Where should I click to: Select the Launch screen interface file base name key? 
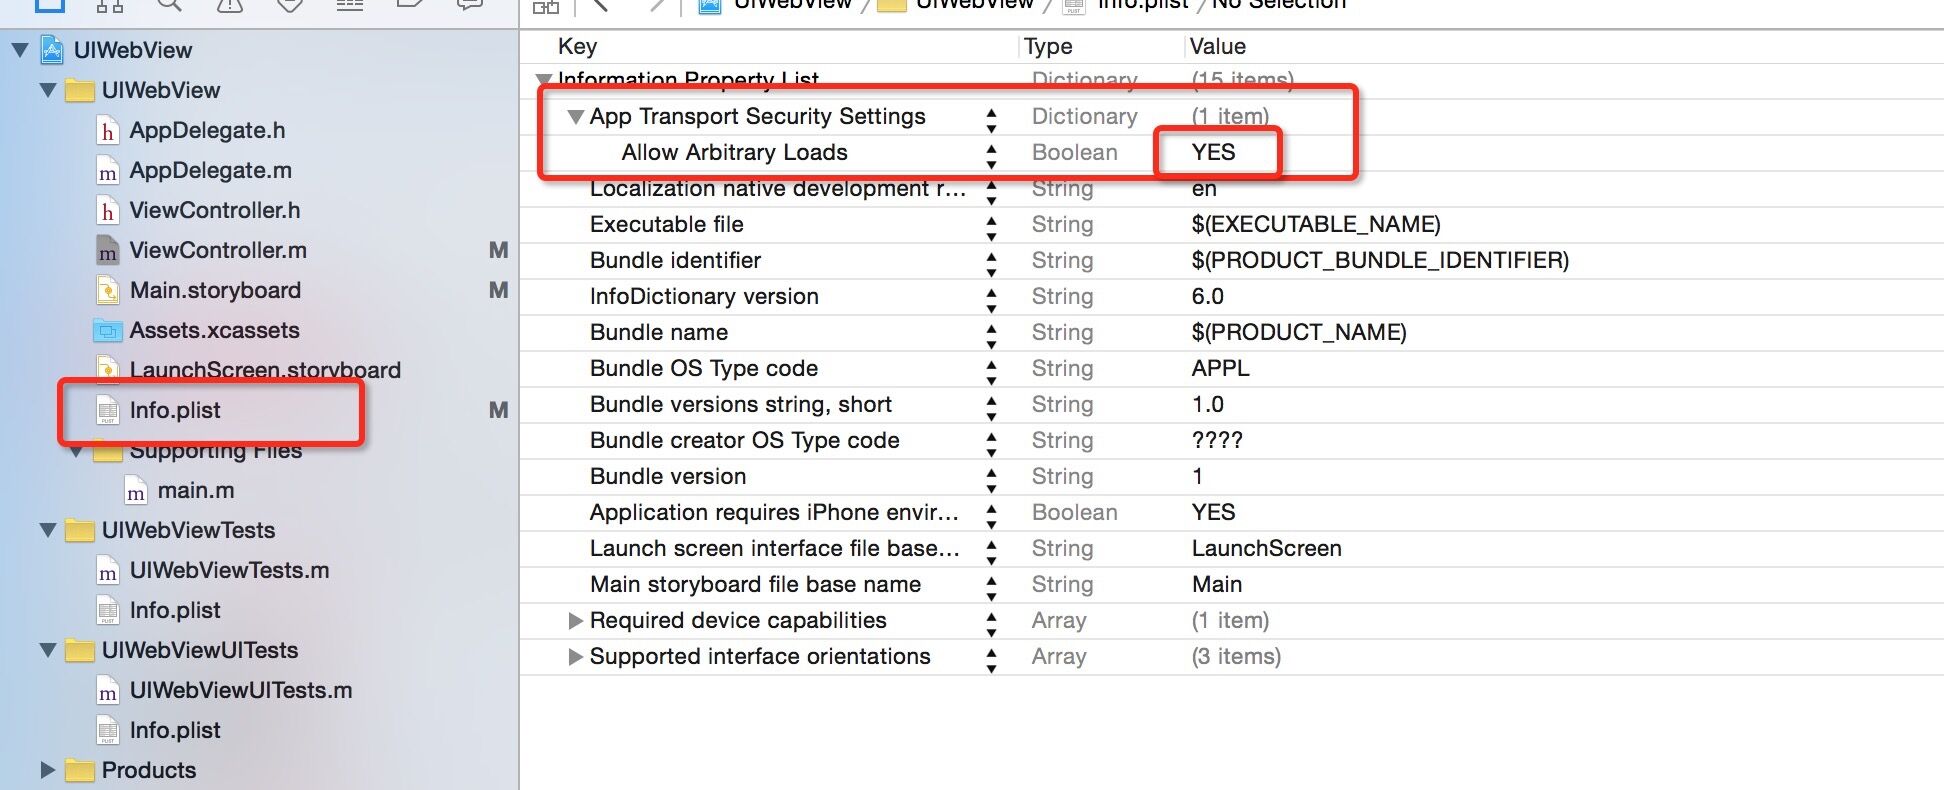[x=774, y=548]
